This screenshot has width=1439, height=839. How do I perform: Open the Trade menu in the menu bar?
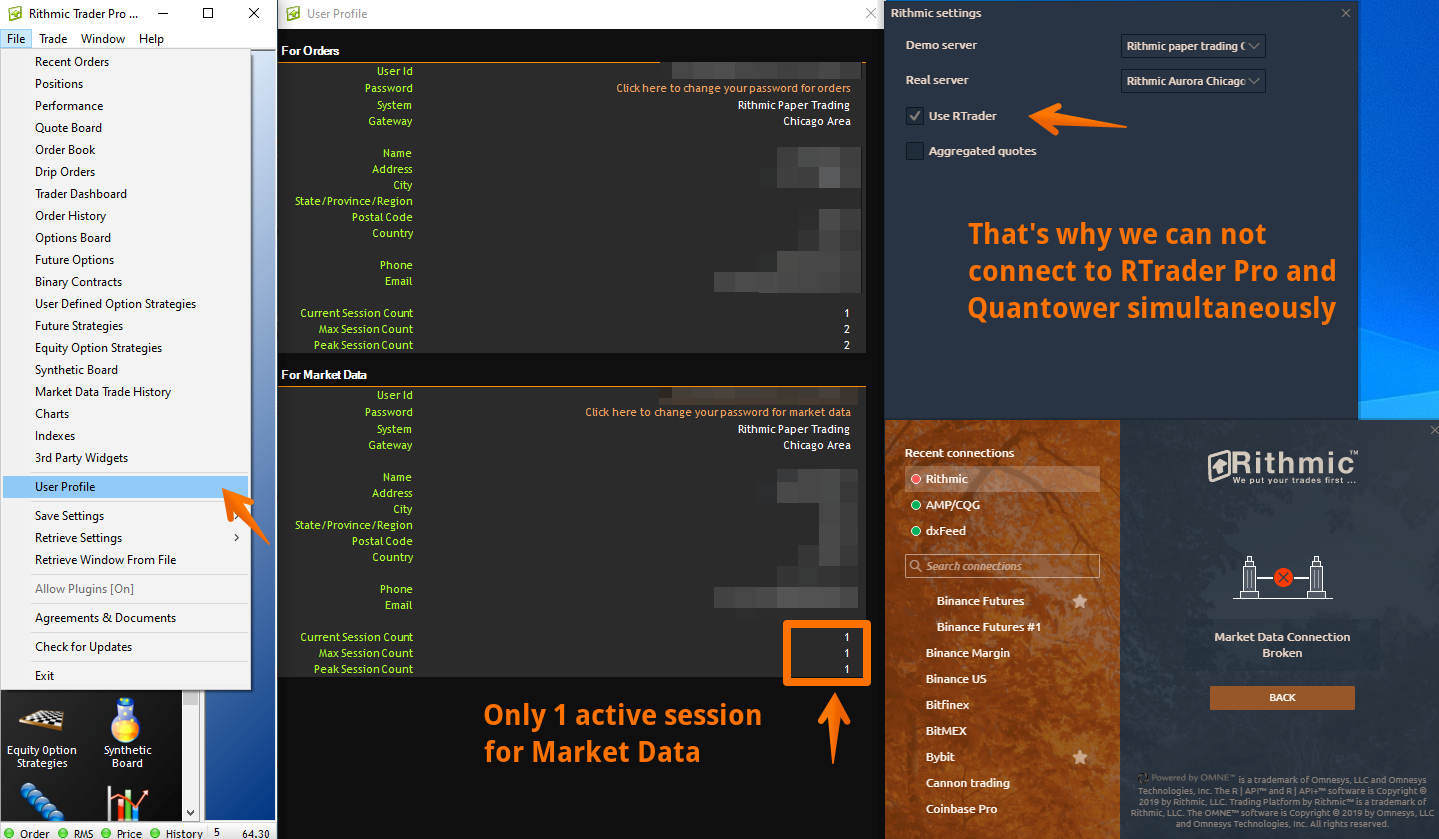53,39
